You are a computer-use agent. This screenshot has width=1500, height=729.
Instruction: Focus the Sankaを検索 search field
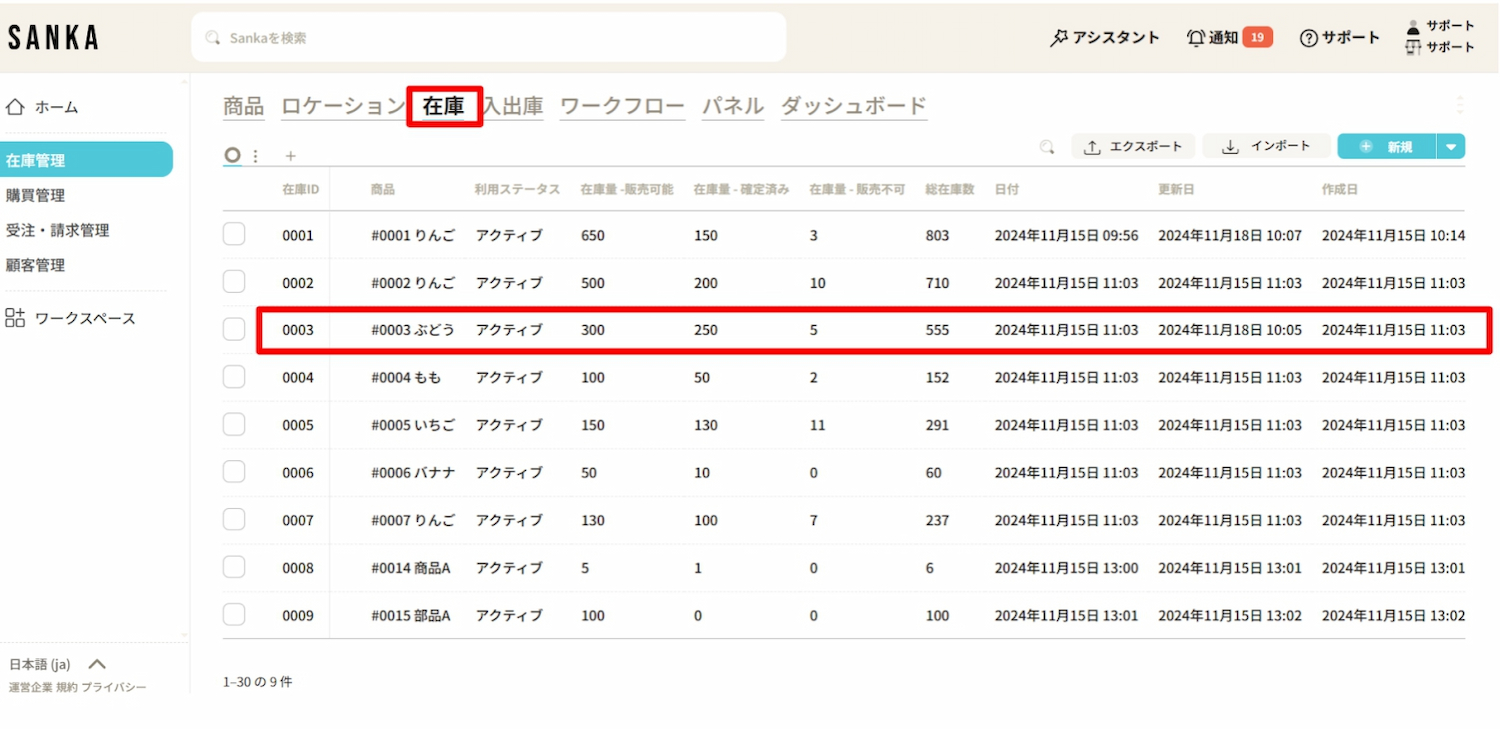(488, 38)
